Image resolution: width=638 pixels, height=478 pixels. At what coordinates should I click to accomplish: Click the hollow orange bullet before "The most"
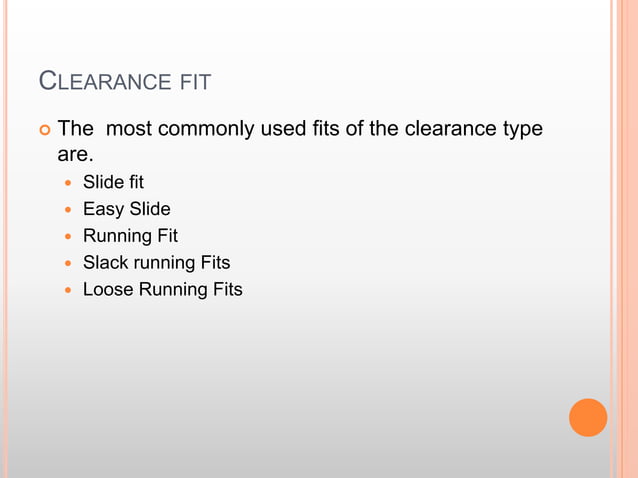coord(45,130)
